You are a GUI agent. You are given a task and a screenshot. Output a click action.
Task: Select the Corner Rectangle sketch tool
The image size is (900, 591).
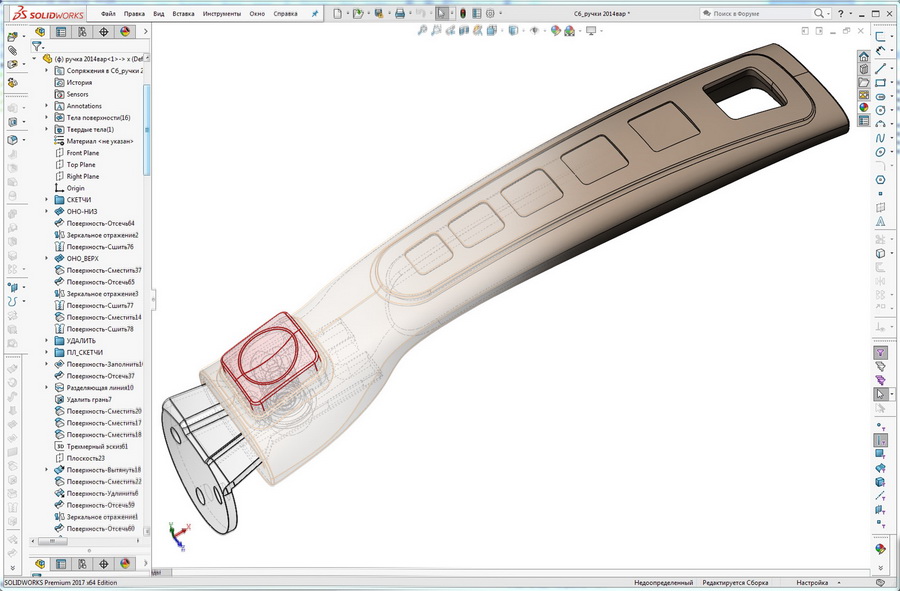coord(880,83)
